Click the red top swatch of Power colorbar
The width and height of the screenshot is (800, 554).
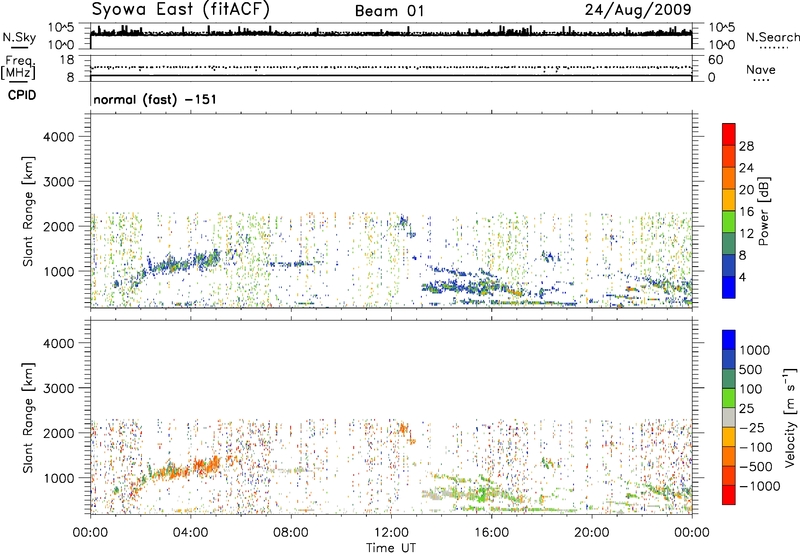click(729, 134)
